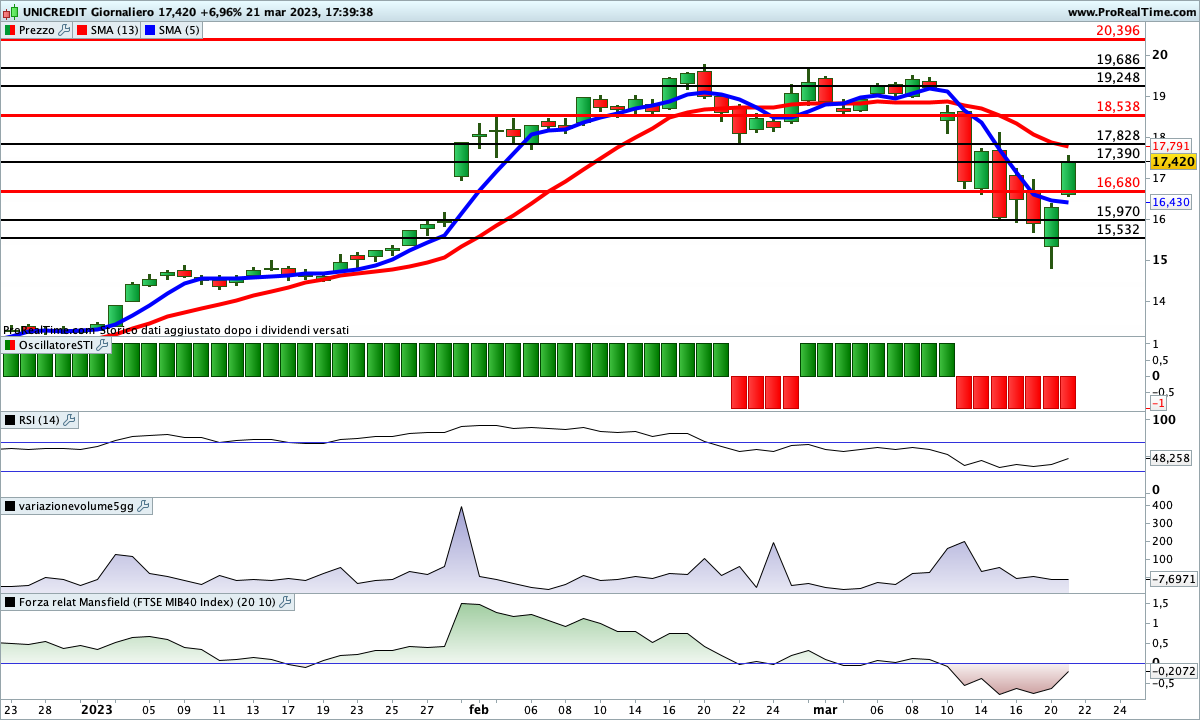Image resolution: width=1200 pixels, height=720 pixels.
Task: Click the OscillatoreSTI -1 value tag
Action: point(1157,403)
